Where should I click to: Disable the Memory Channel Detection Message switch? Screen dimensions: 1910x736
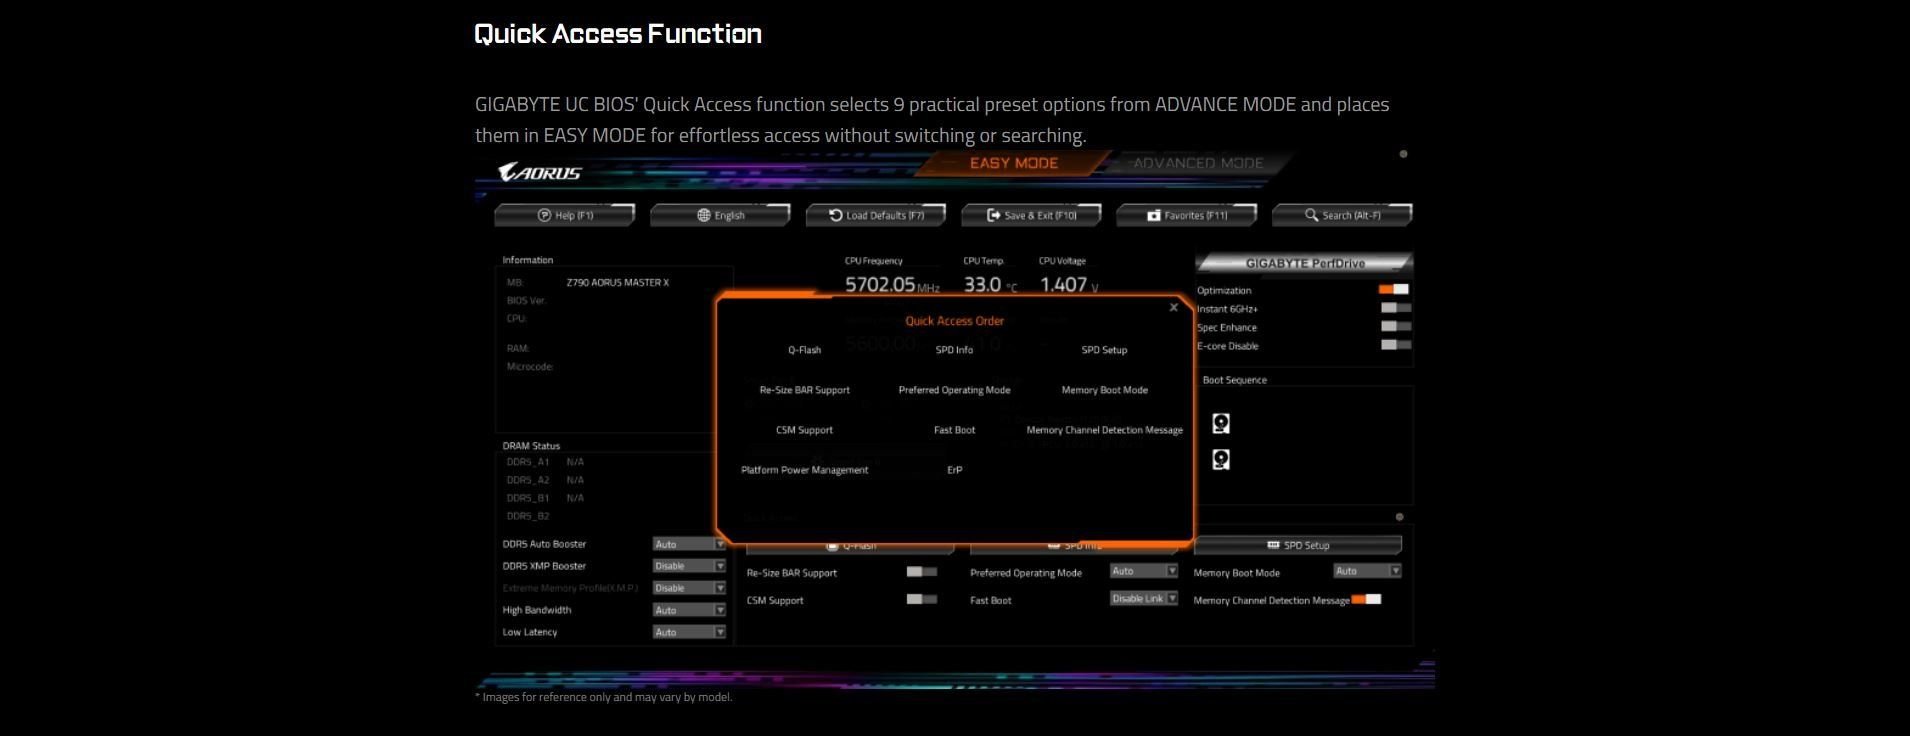[1366, 599]
